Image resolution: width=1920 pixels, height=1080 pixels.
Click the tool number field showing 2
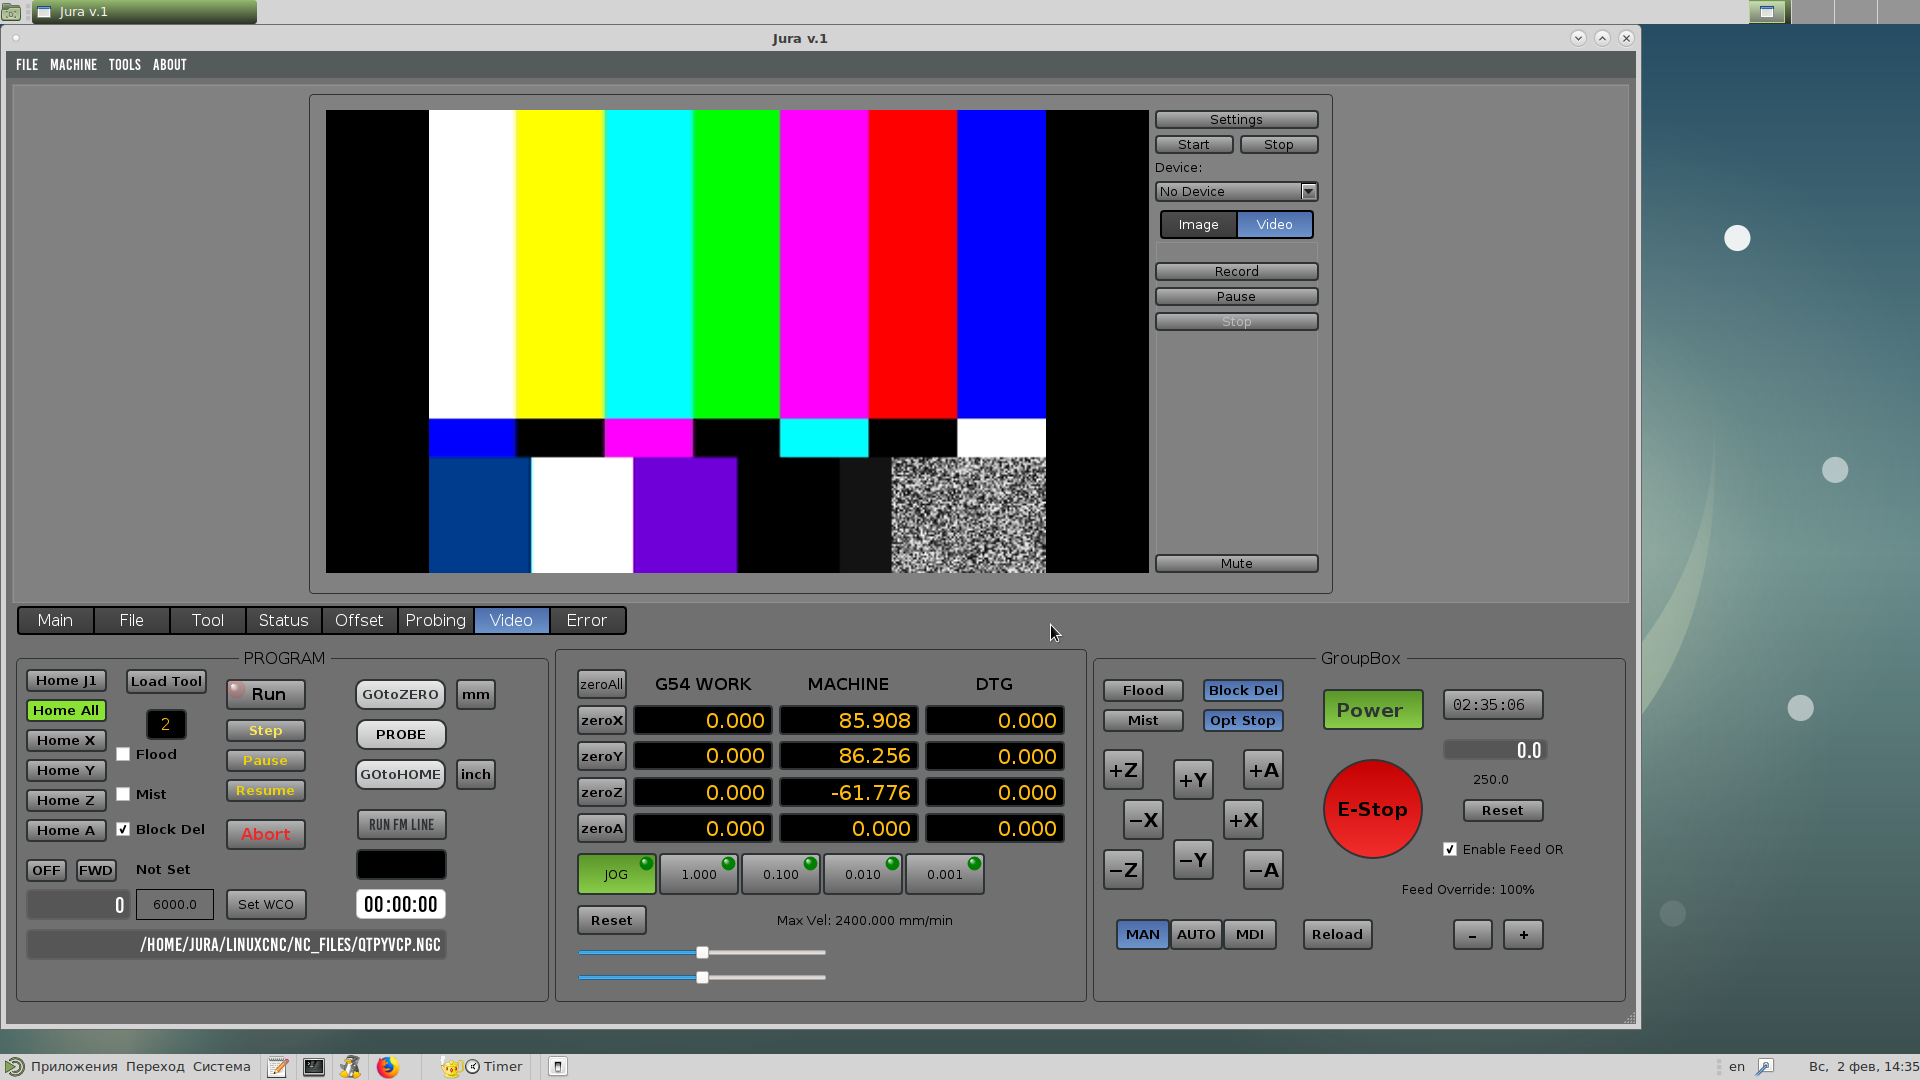pyautogui.click(x=166, y=725)
